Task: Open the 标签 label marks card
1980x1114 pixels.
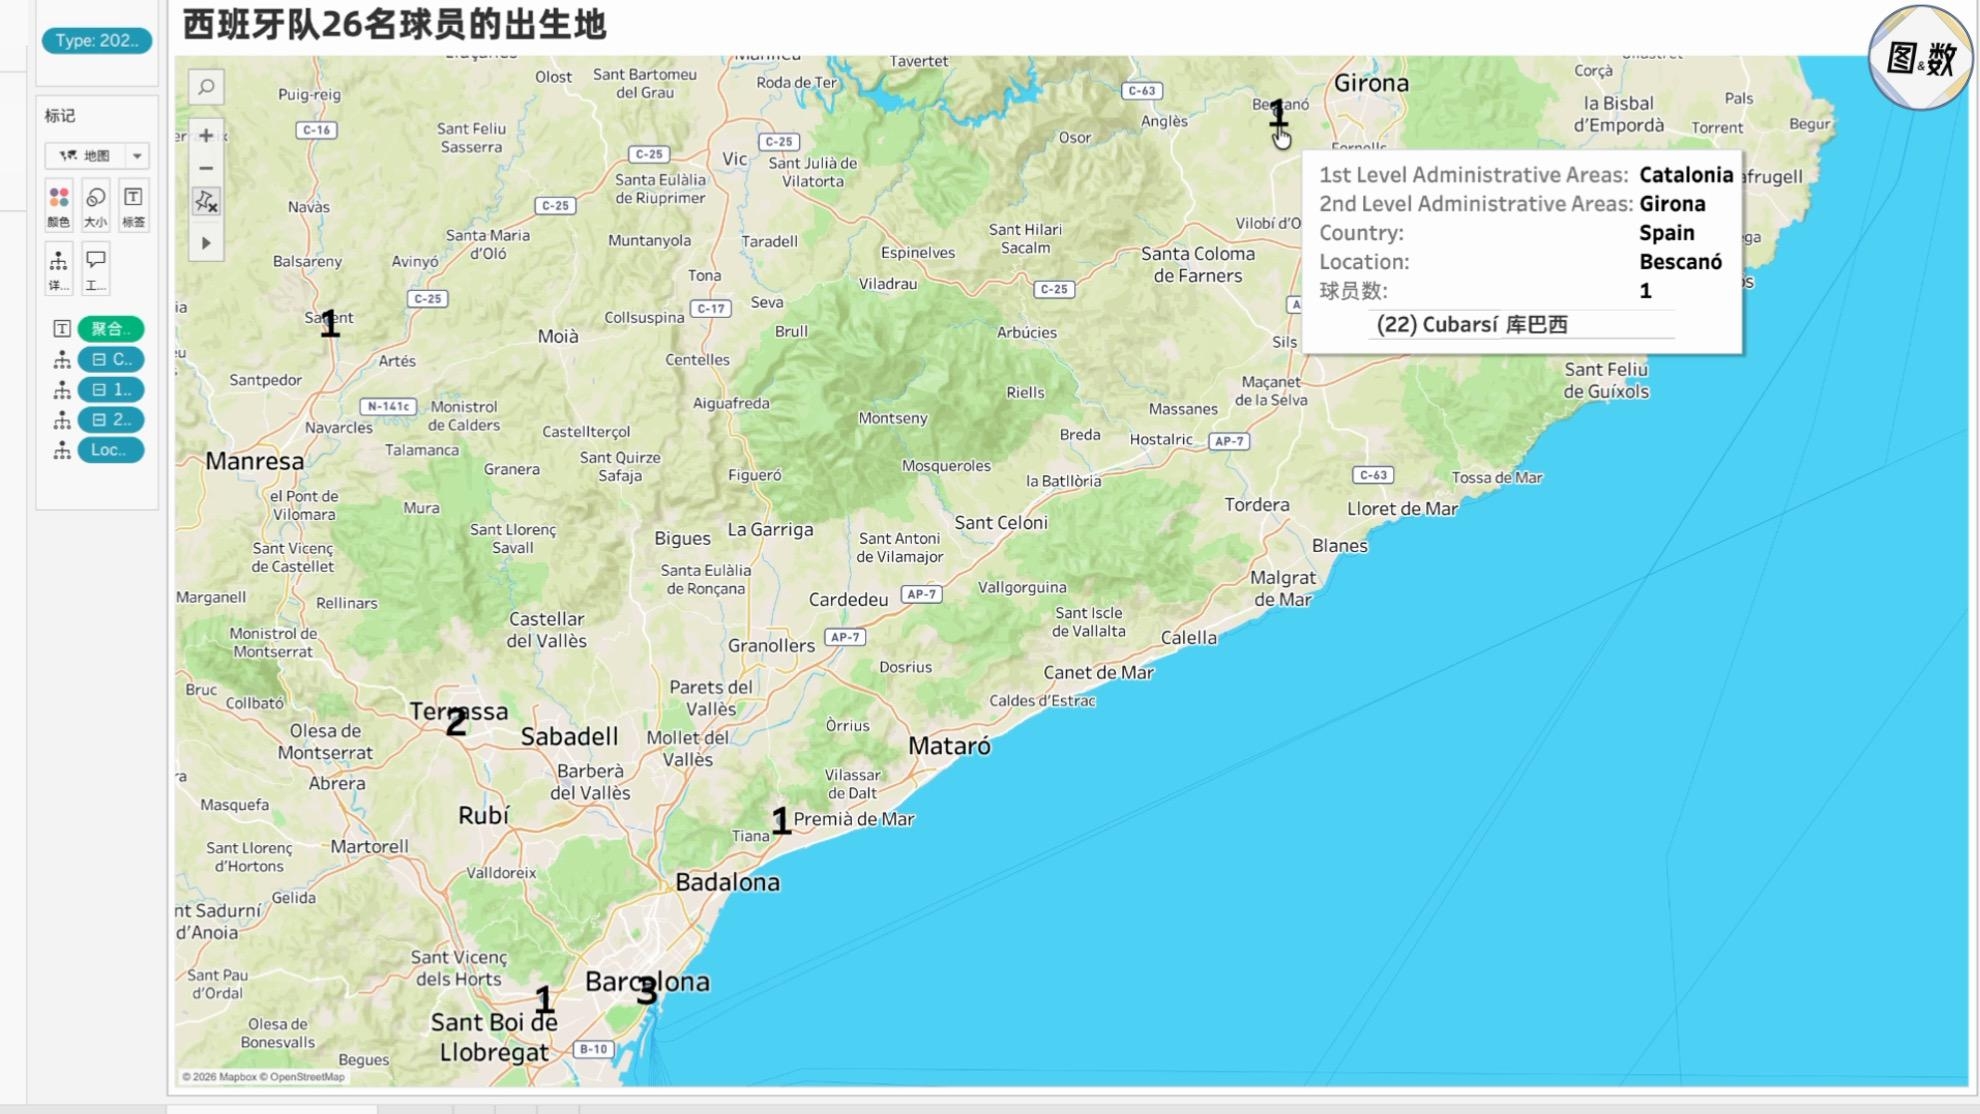Action: [133, 206]
